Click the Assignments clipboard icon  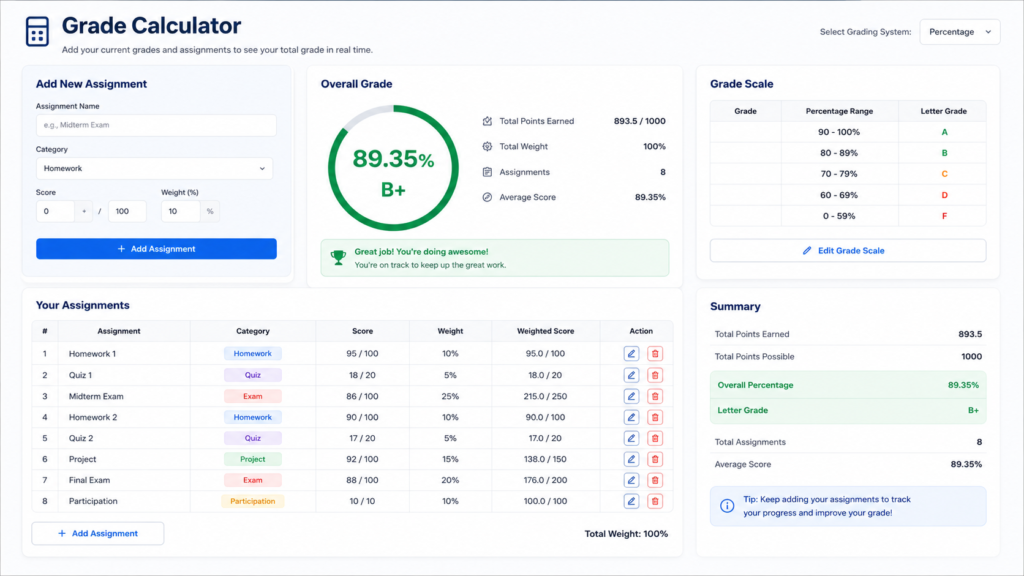487,172
